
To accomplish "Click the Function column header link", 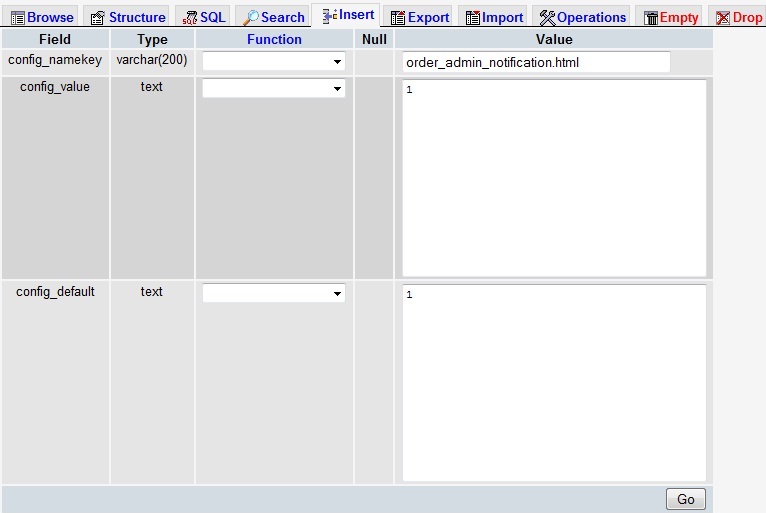I will coord(274,39).
